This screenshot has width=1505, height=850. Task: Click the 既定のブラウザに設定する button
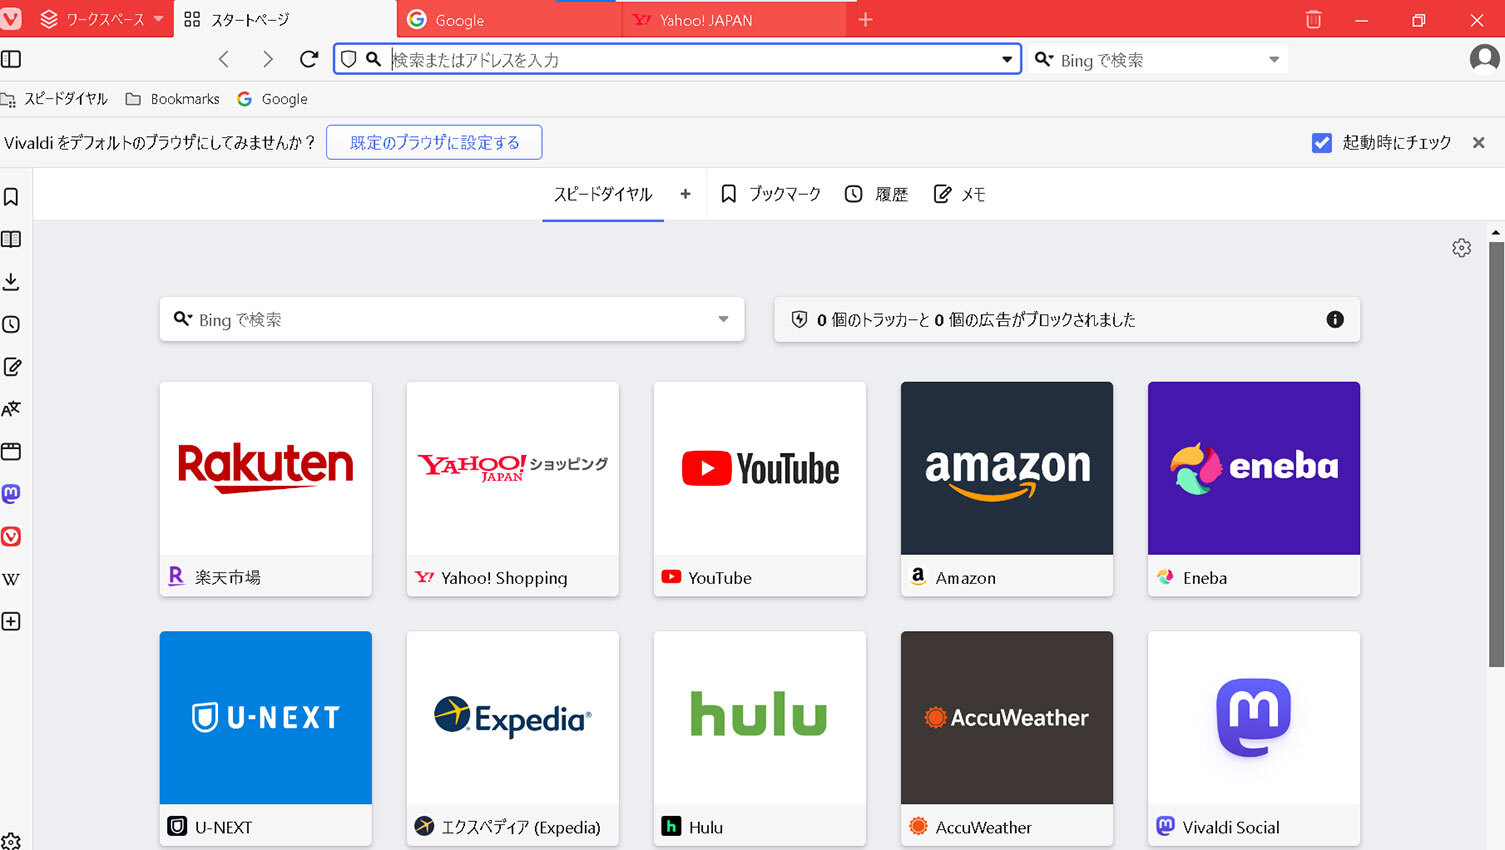434,142
